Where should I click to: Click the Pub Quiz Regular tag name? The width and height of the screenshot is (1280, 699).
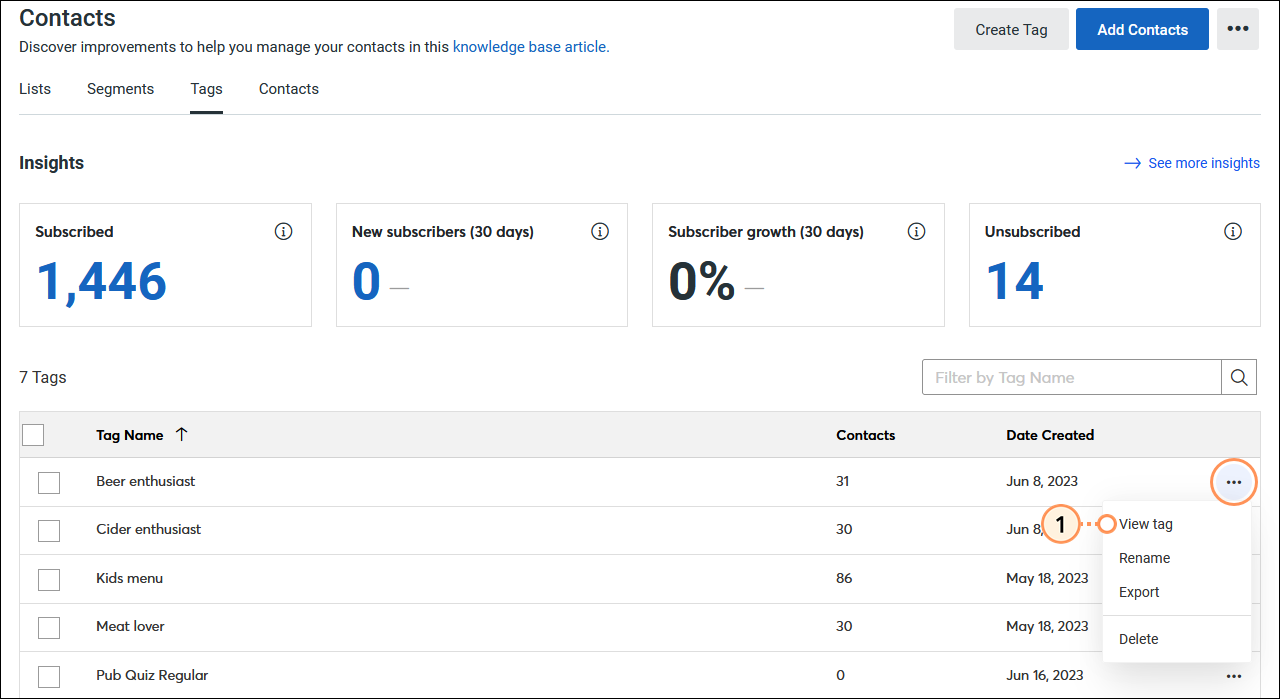tap(152, 675)
